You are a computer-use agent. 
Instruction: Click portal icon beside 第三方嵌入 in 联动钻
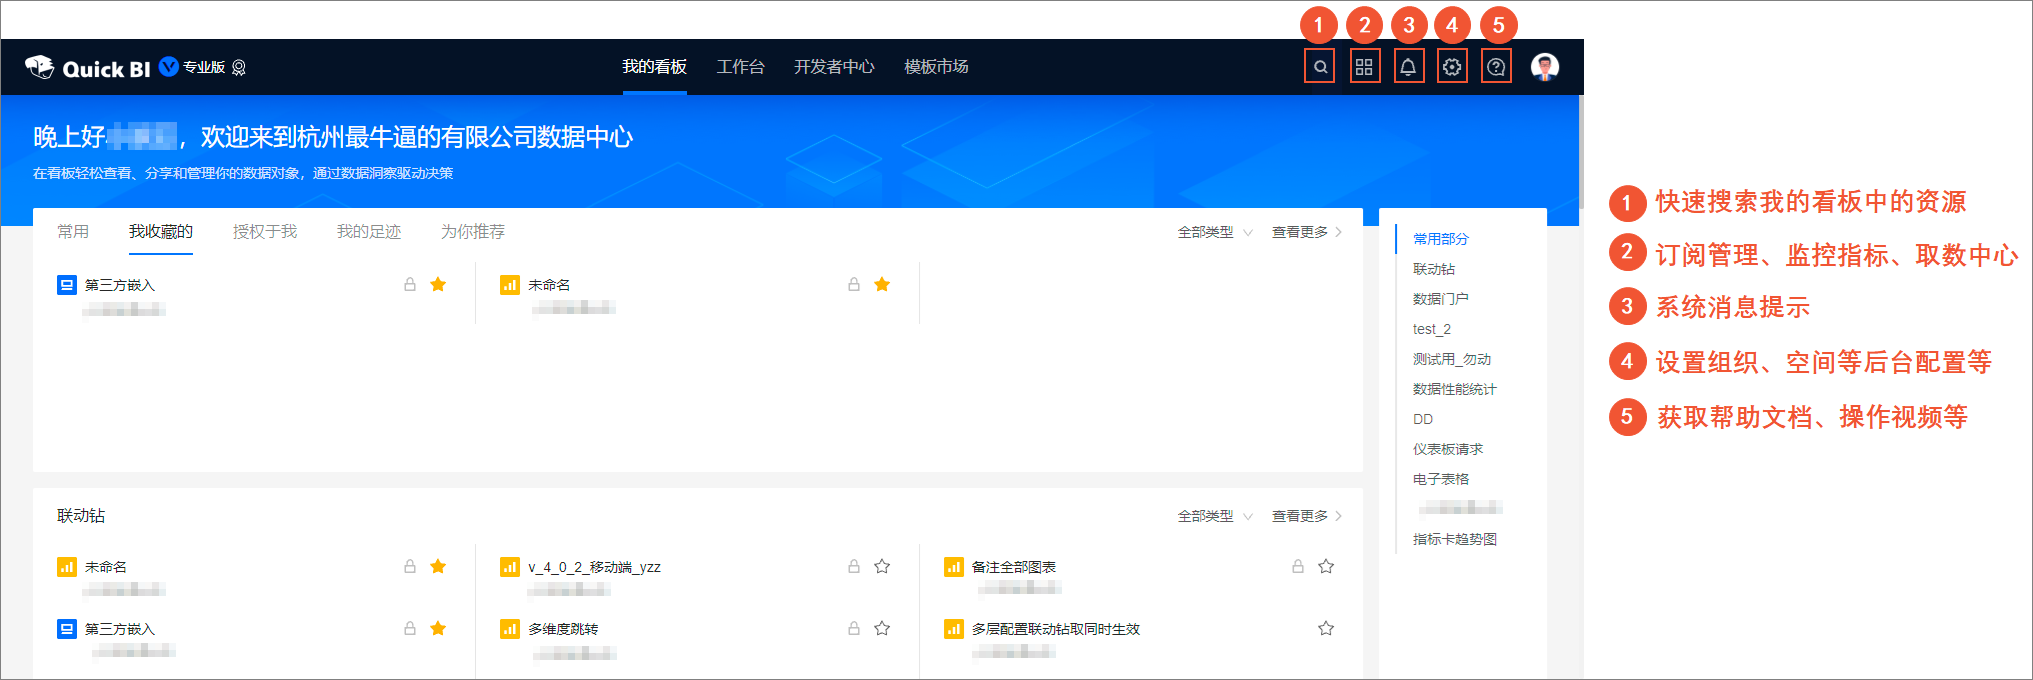tap(67, 629)
